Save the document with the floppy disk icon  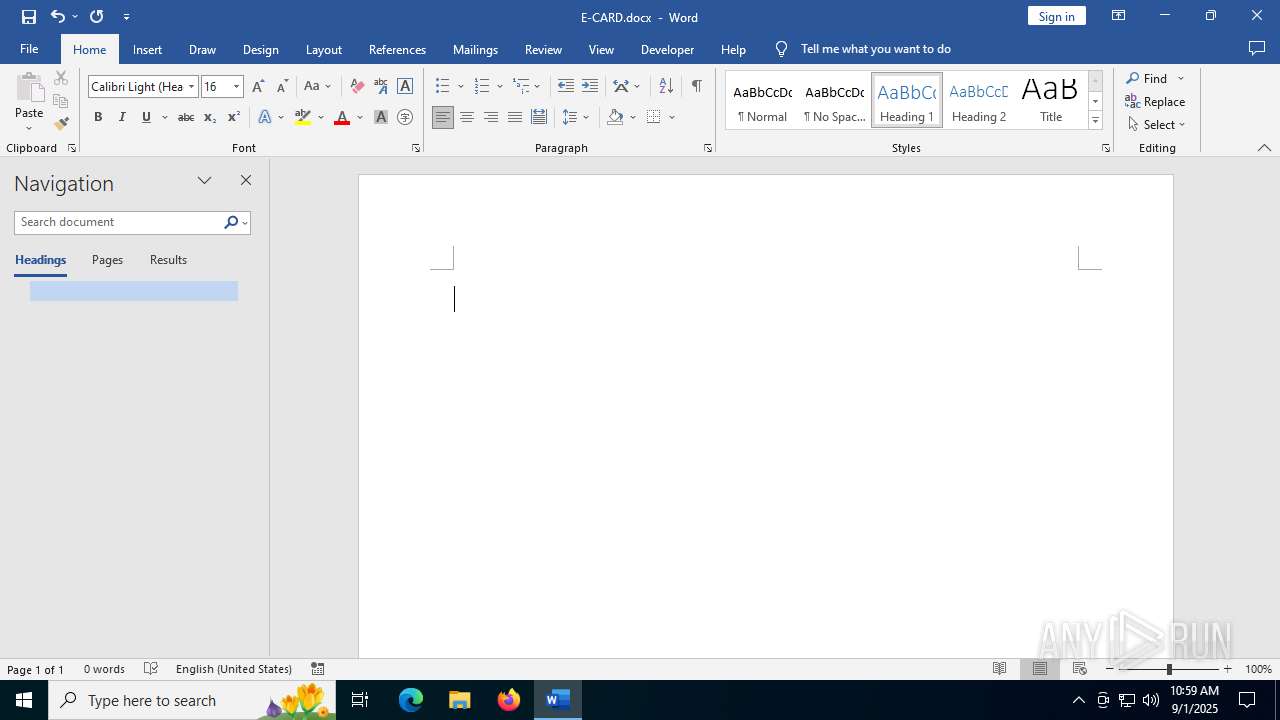(28, 16)
